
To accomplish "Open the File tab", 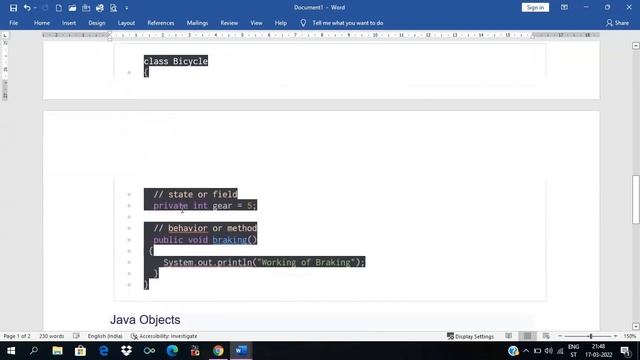I will (x=13, y=23).
